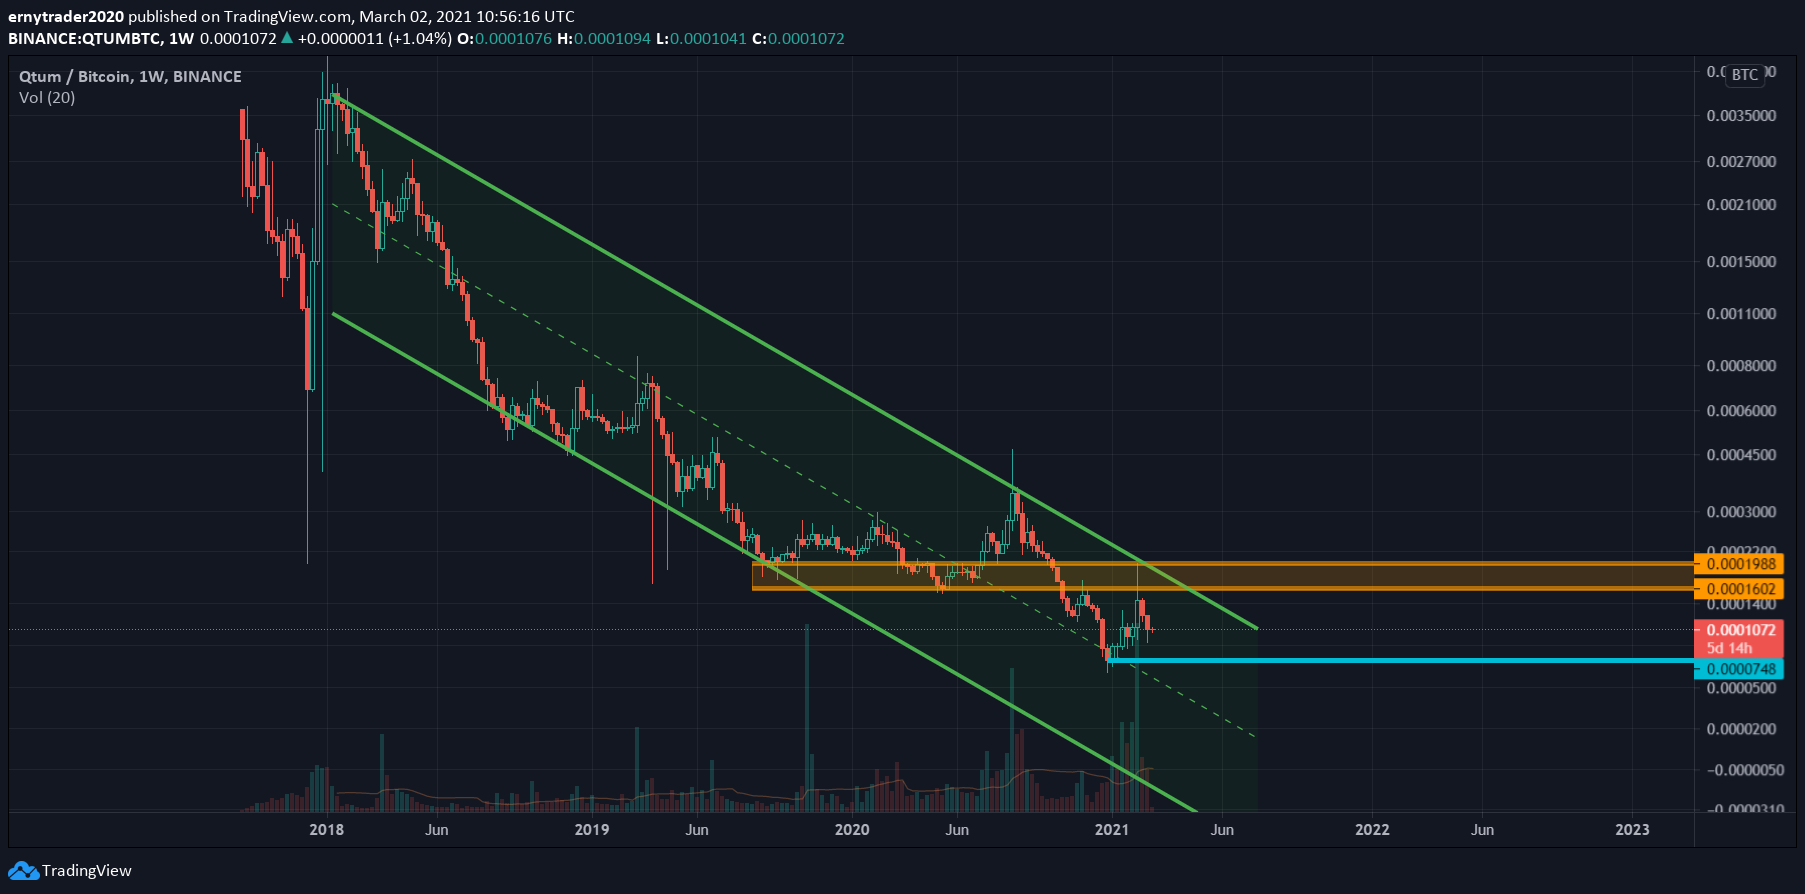Select the cyan horizontal support line
Screen dimensions: 1805x894
[1400, 661]
